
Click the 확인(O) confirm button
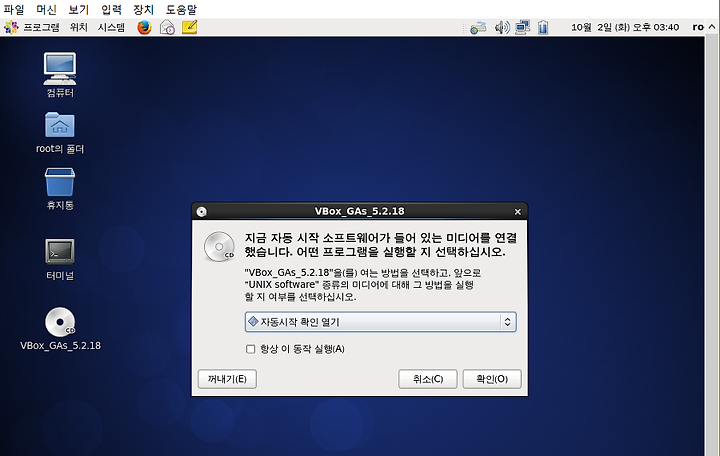(492, 379)
